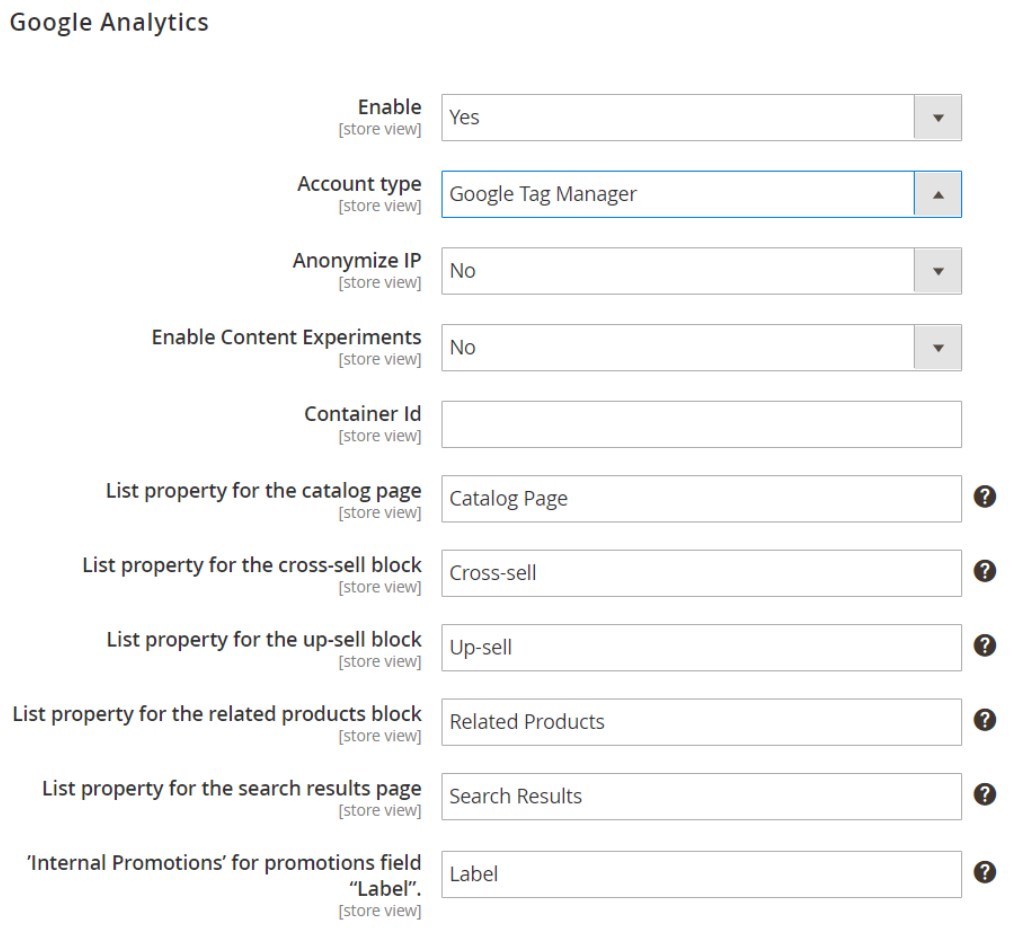Click question mark next to Search Results field
The width and height of the screenshot is (1024, 928).
pos(984,795)
